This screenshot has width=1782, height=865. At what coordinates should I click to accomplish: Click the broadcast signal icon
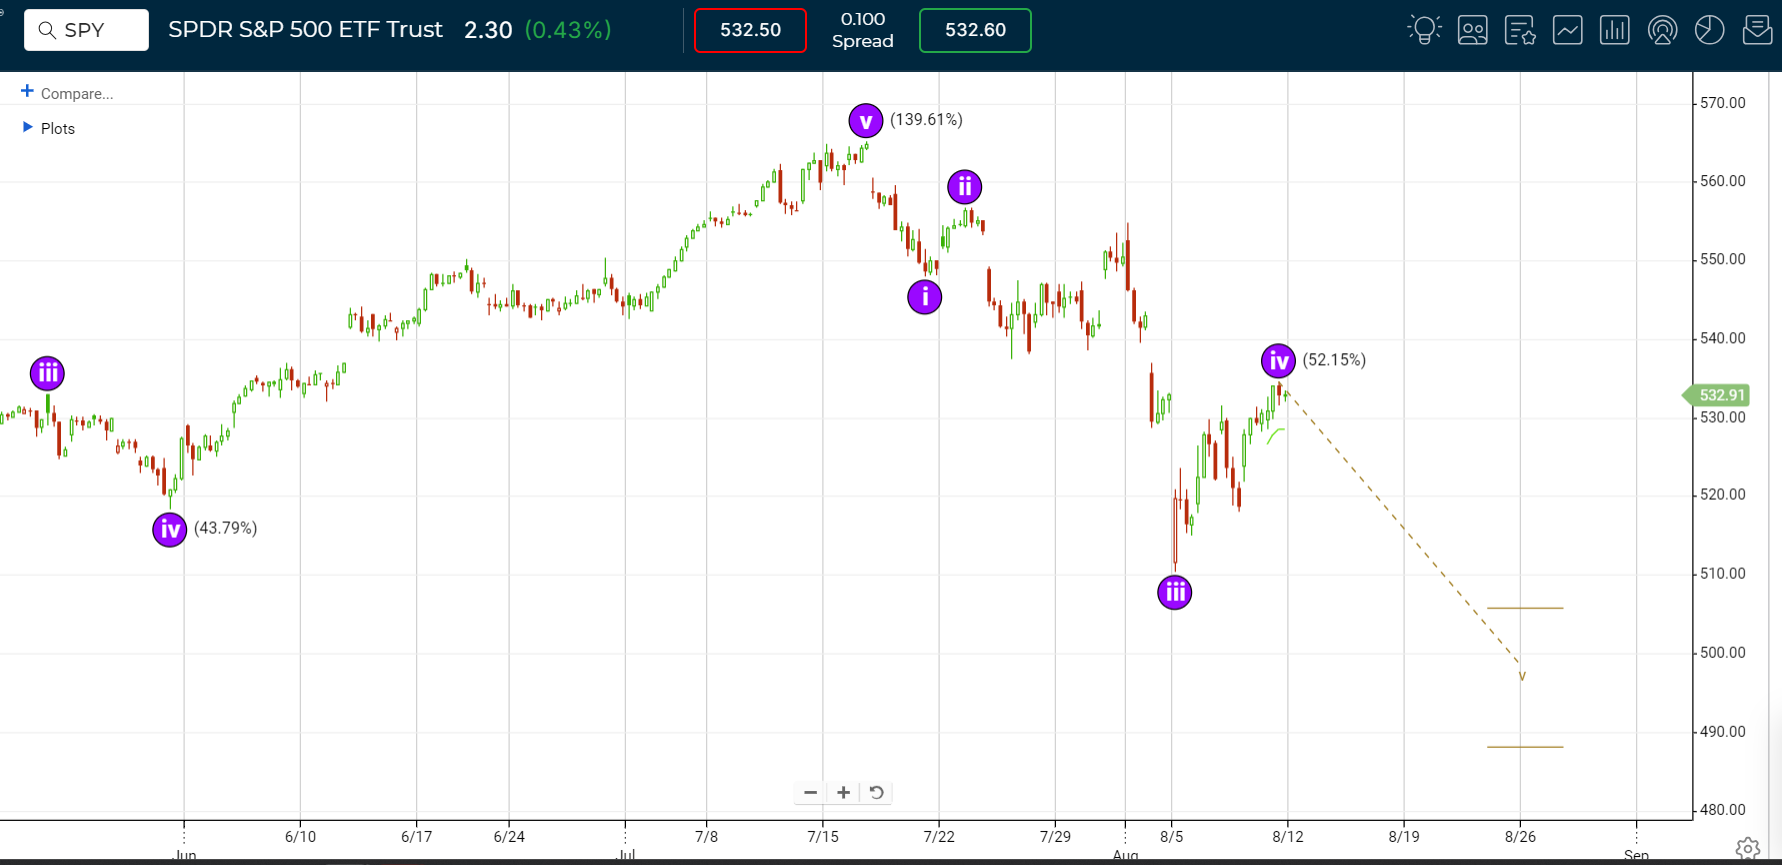coord(1662,30)
